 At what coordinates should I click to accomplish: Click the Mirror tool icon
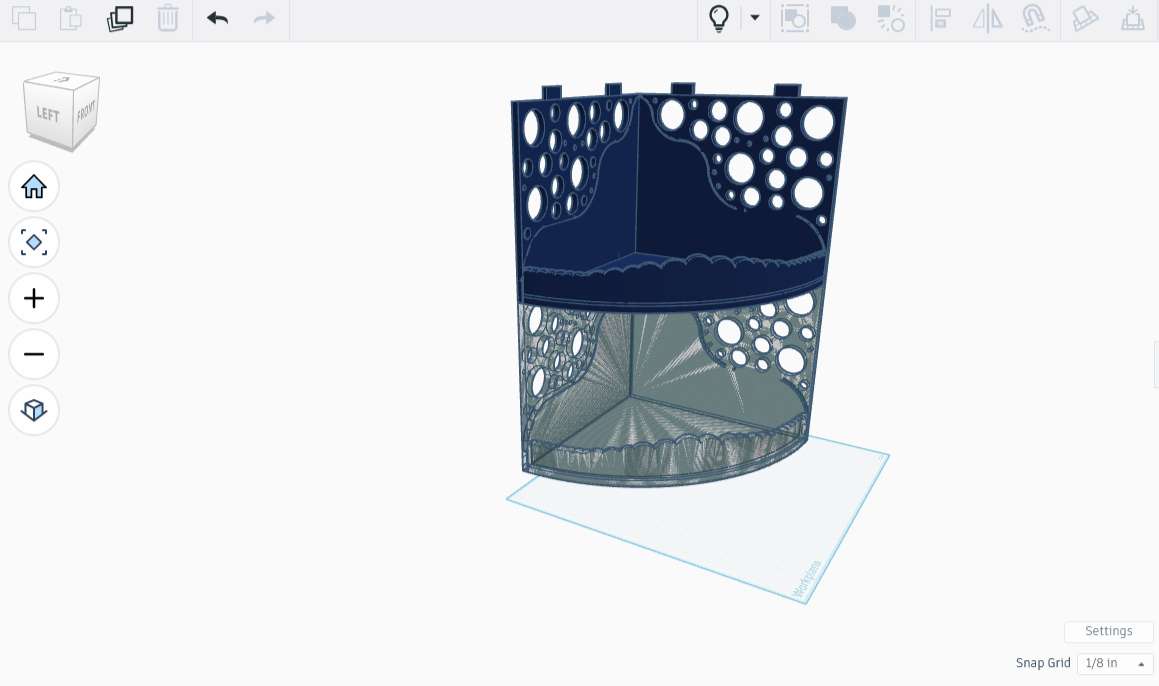click(988, 18)
